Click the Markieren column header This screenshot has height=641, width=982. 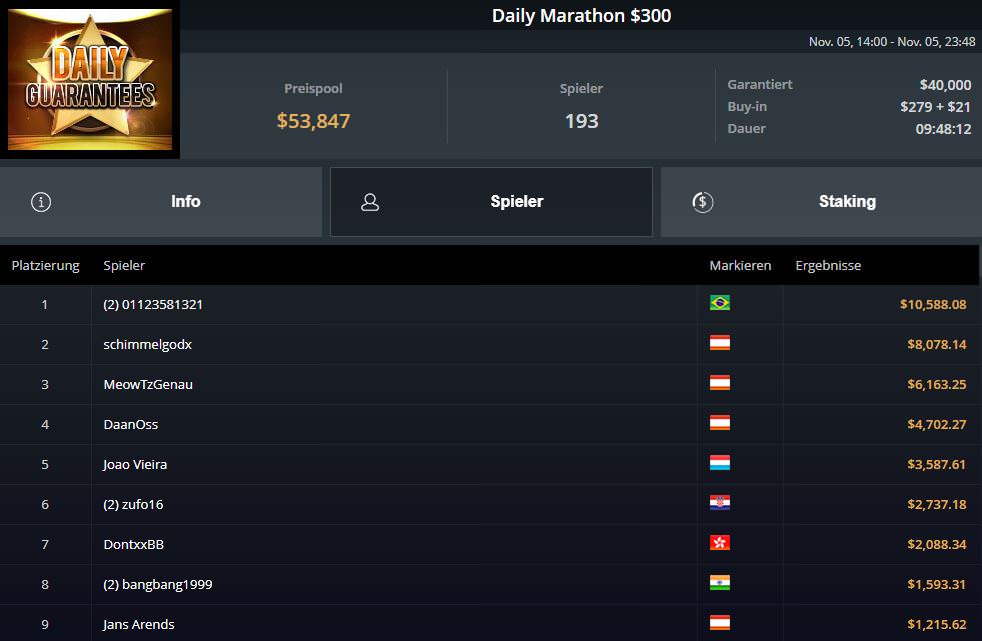point(740,266)
